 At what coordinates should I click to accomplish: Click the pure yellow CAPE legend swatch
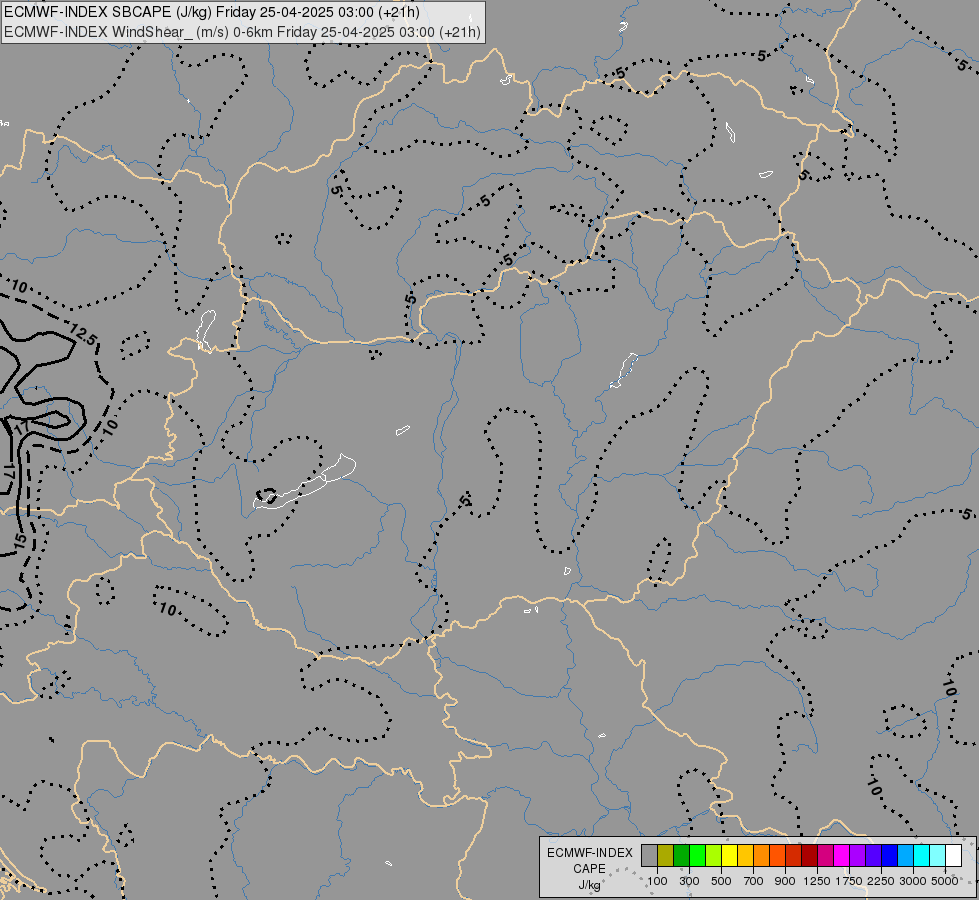click(729, 855)
